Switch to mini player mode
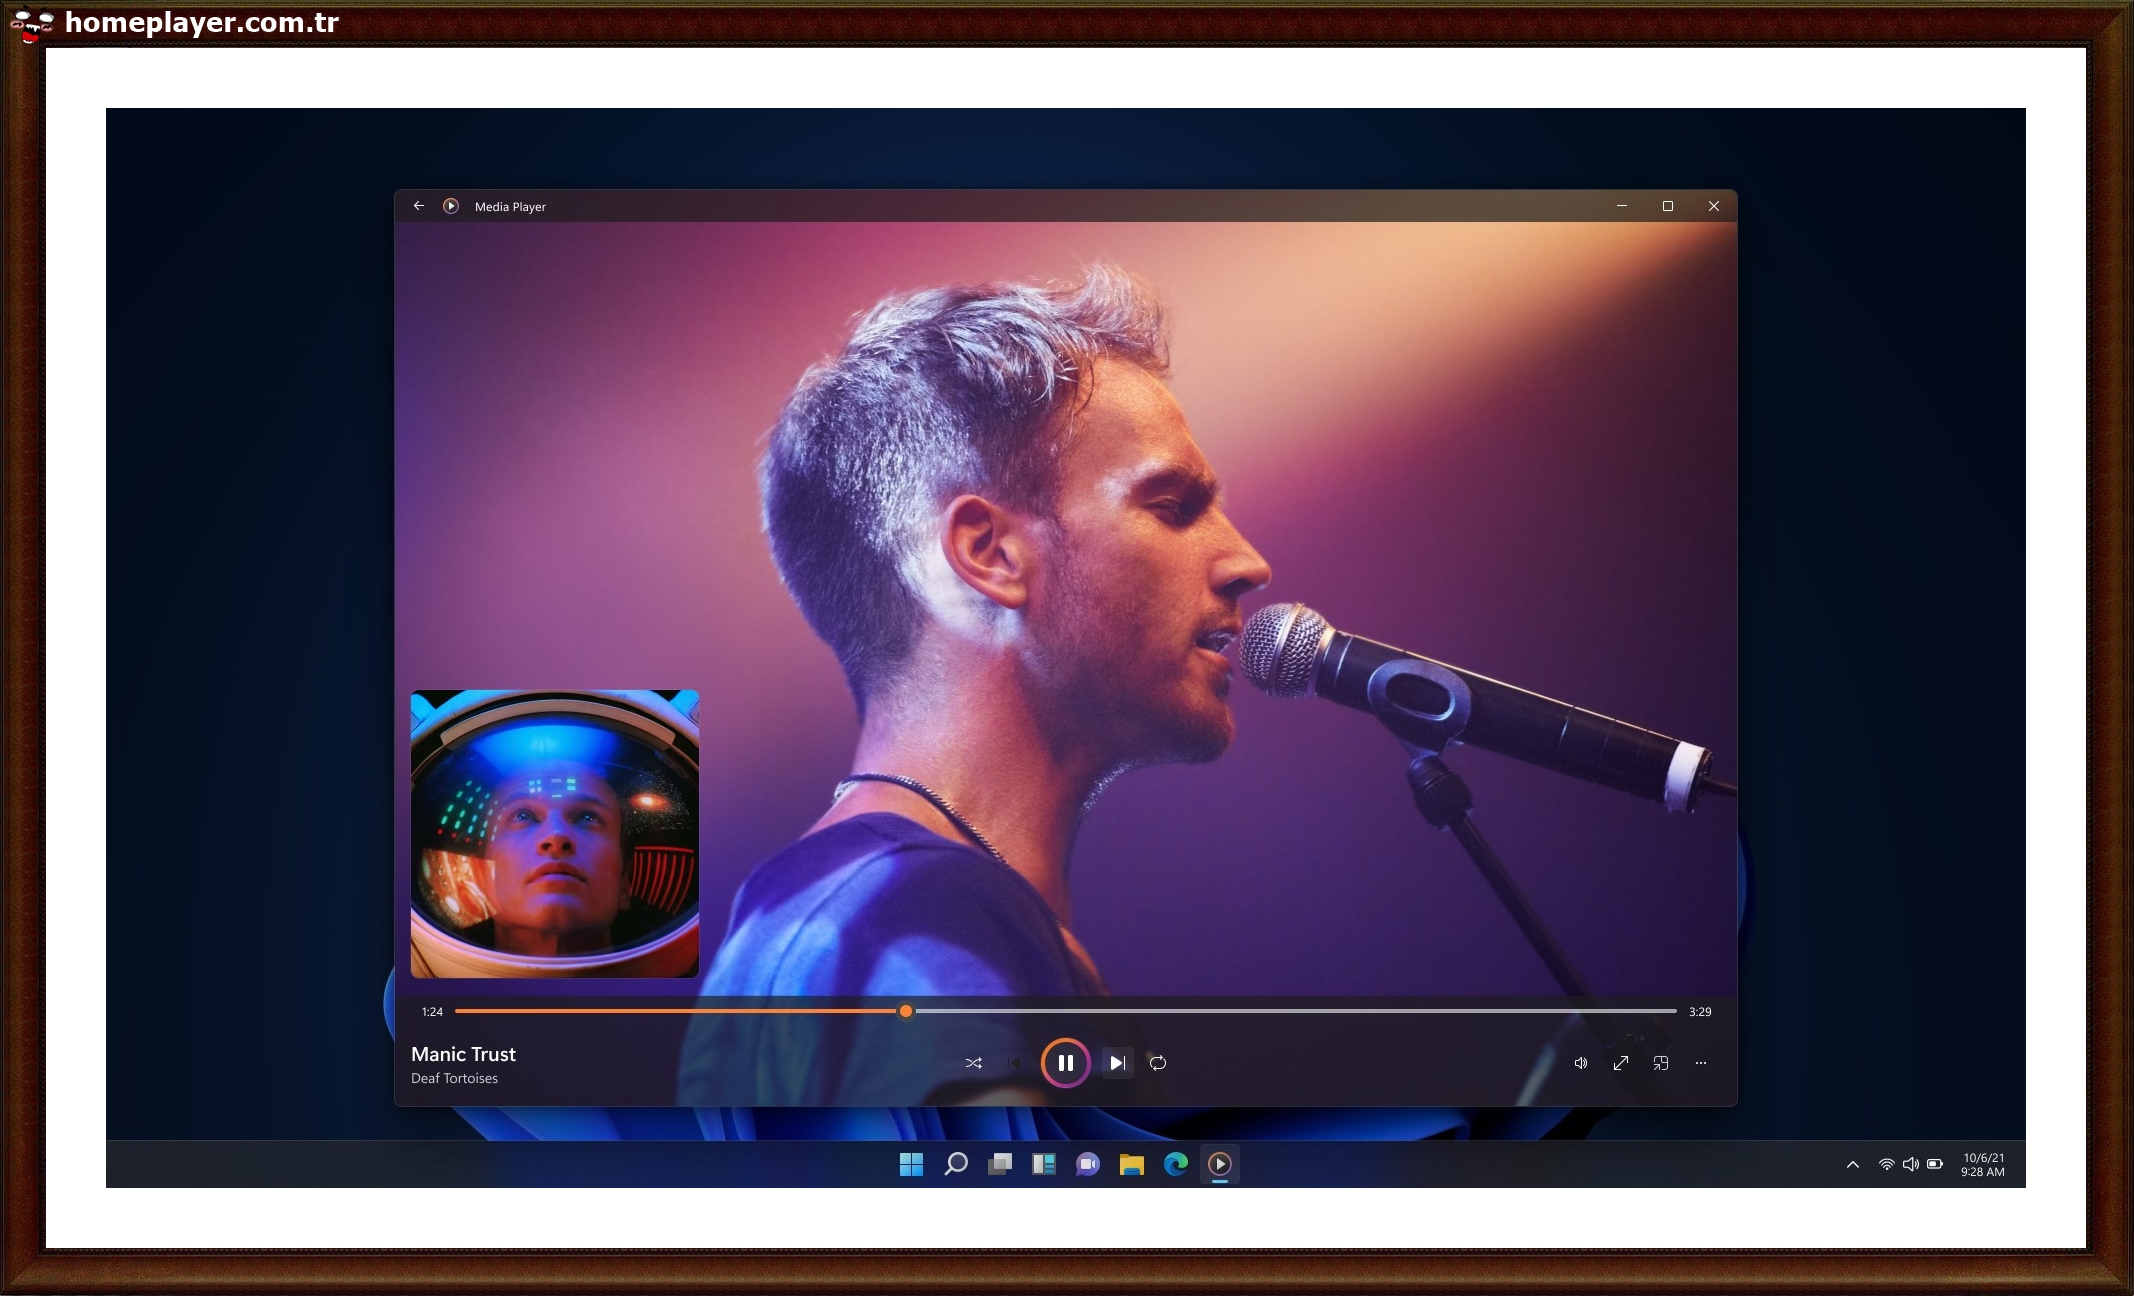The width and height of the screenshot is (2134, 1296). [x=1661, y=1063]
